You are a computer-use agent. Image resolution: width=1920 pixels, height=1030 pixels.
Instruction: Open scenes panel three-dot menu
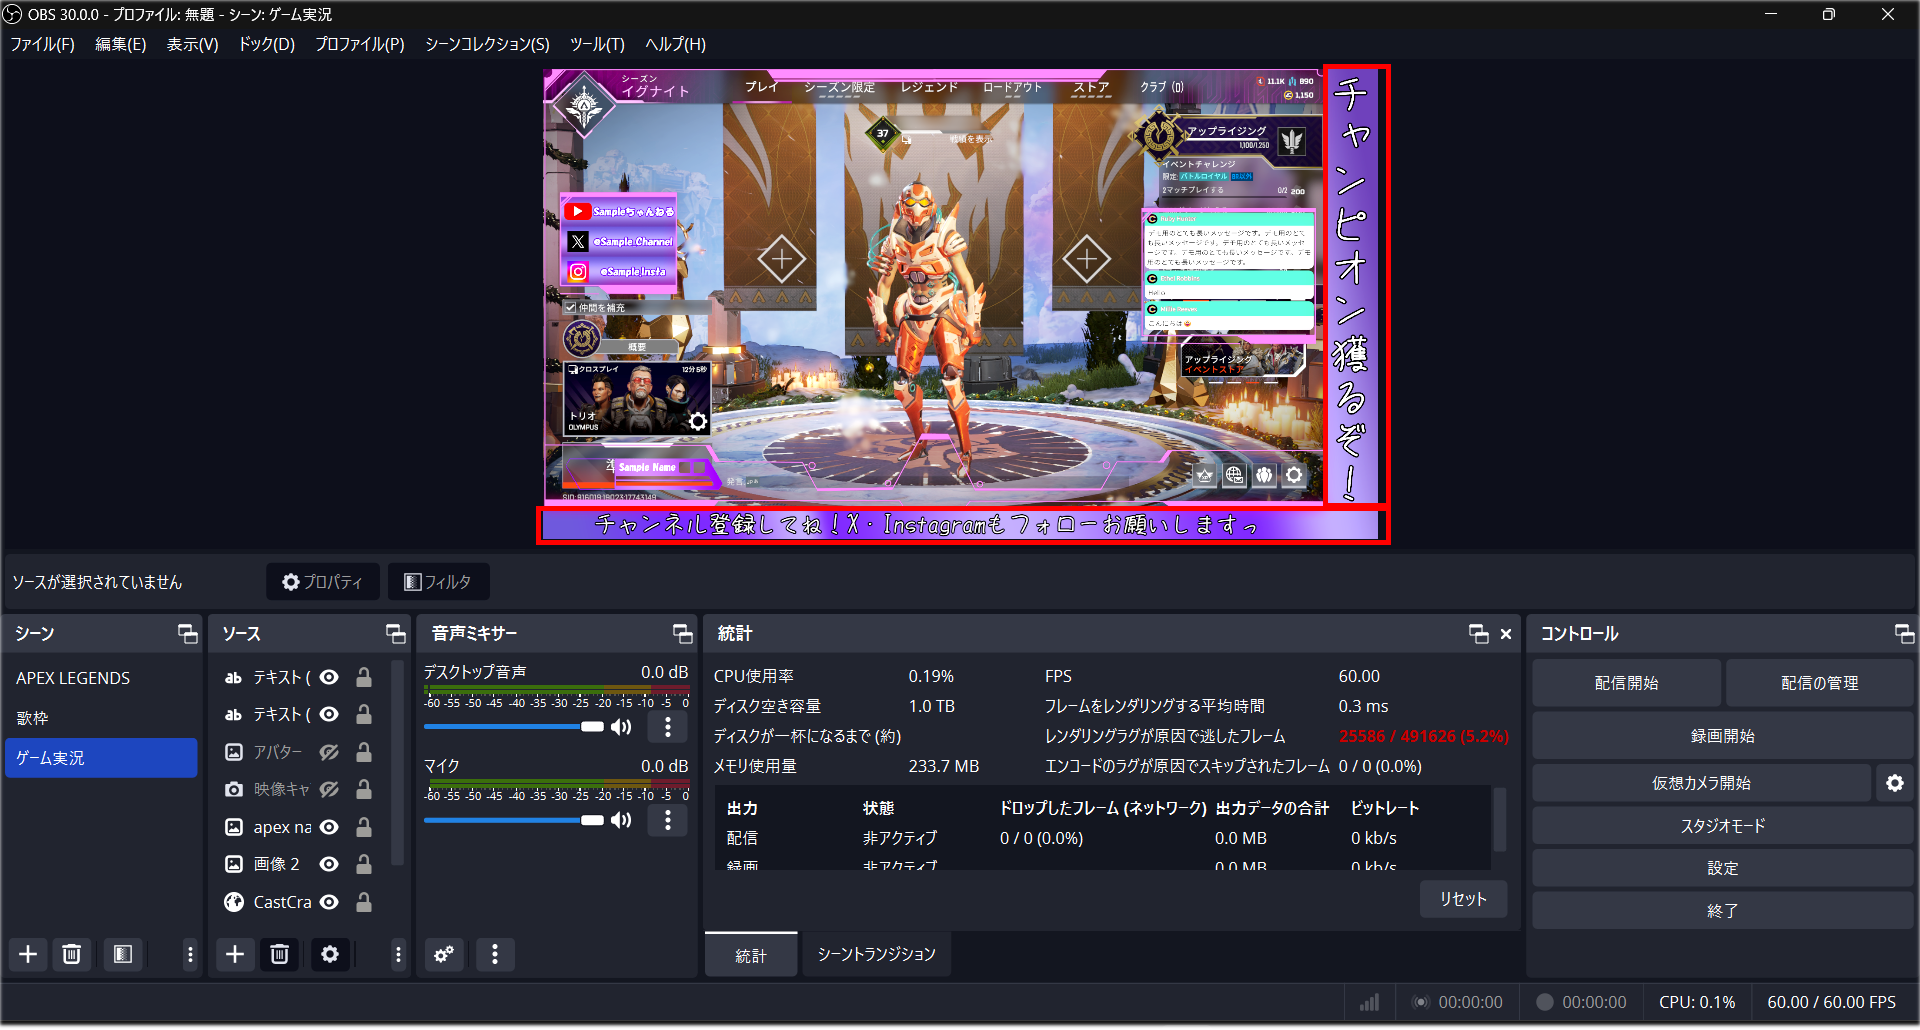[x=189, y=954]
